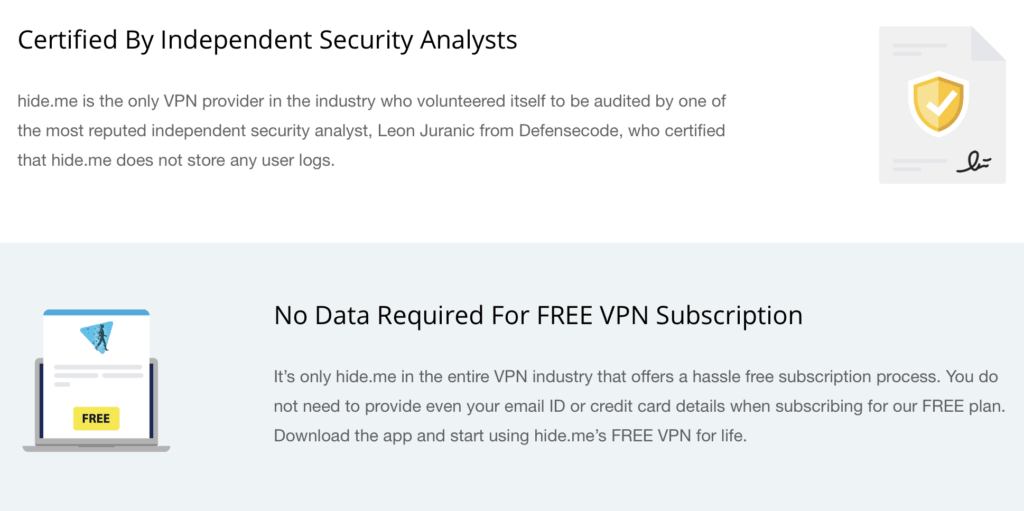This screenshot has height=511, width=1024.
Task: Click the white checkmark inside the shield
Action: pos(938,103)
